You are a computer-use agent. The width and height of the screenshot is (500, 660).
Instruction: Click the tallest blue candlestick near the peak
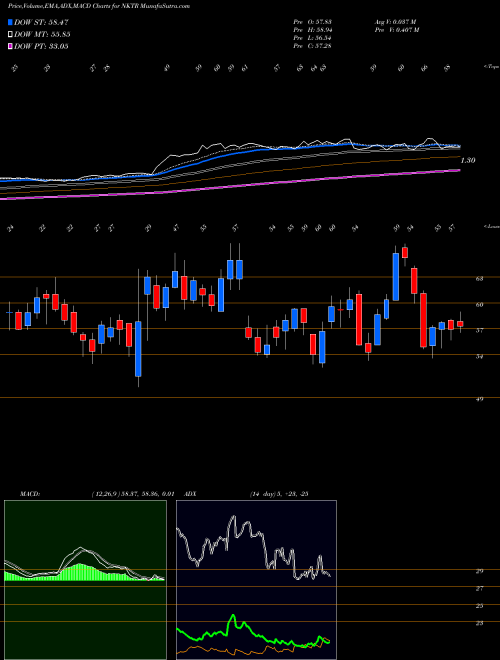pos(396,277)
